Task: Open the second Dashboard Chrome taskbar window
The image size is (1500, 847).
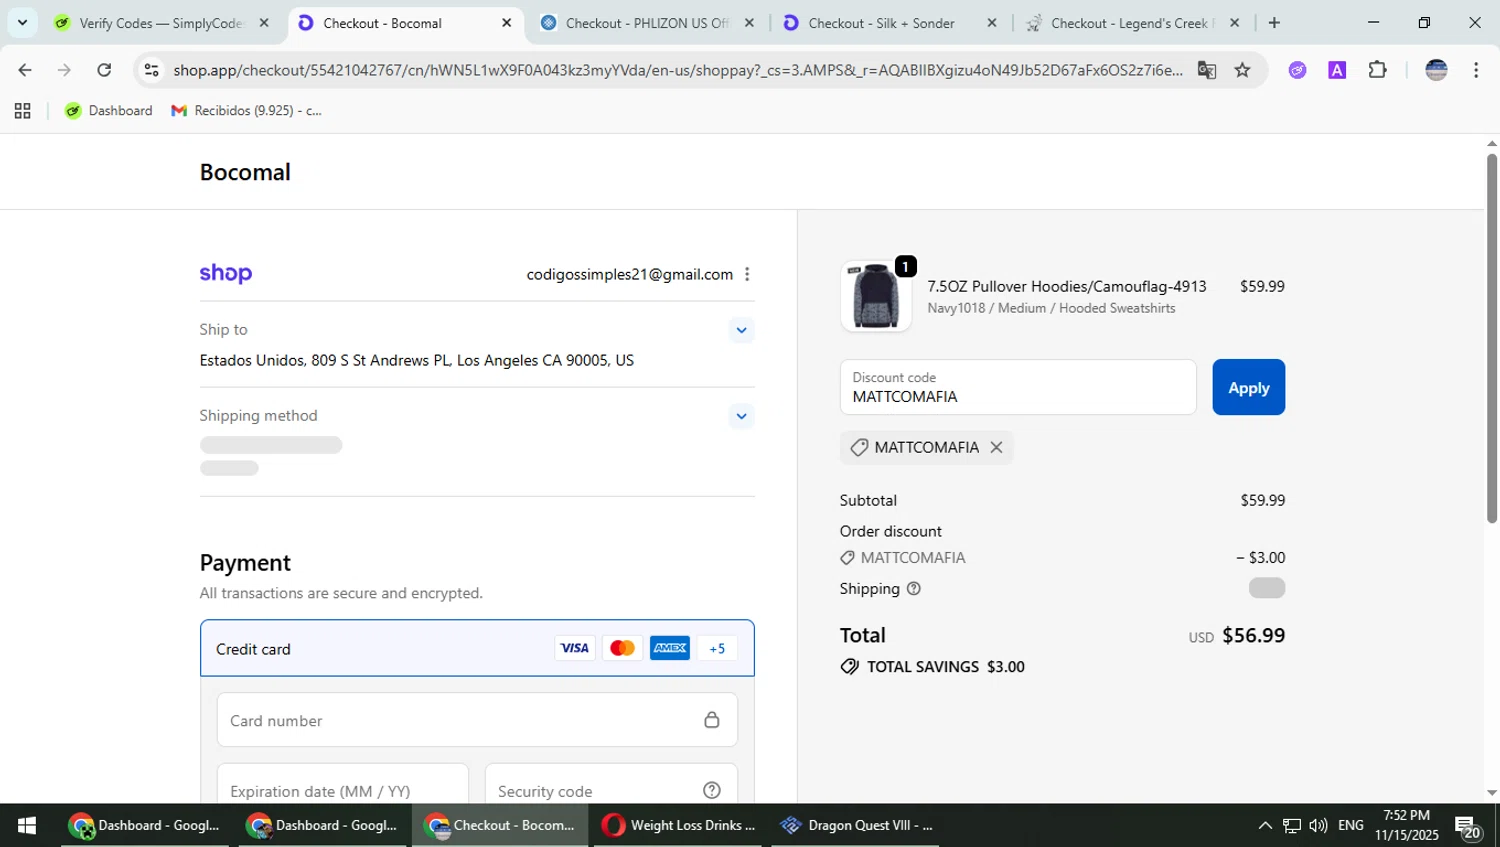Action: 322,825
